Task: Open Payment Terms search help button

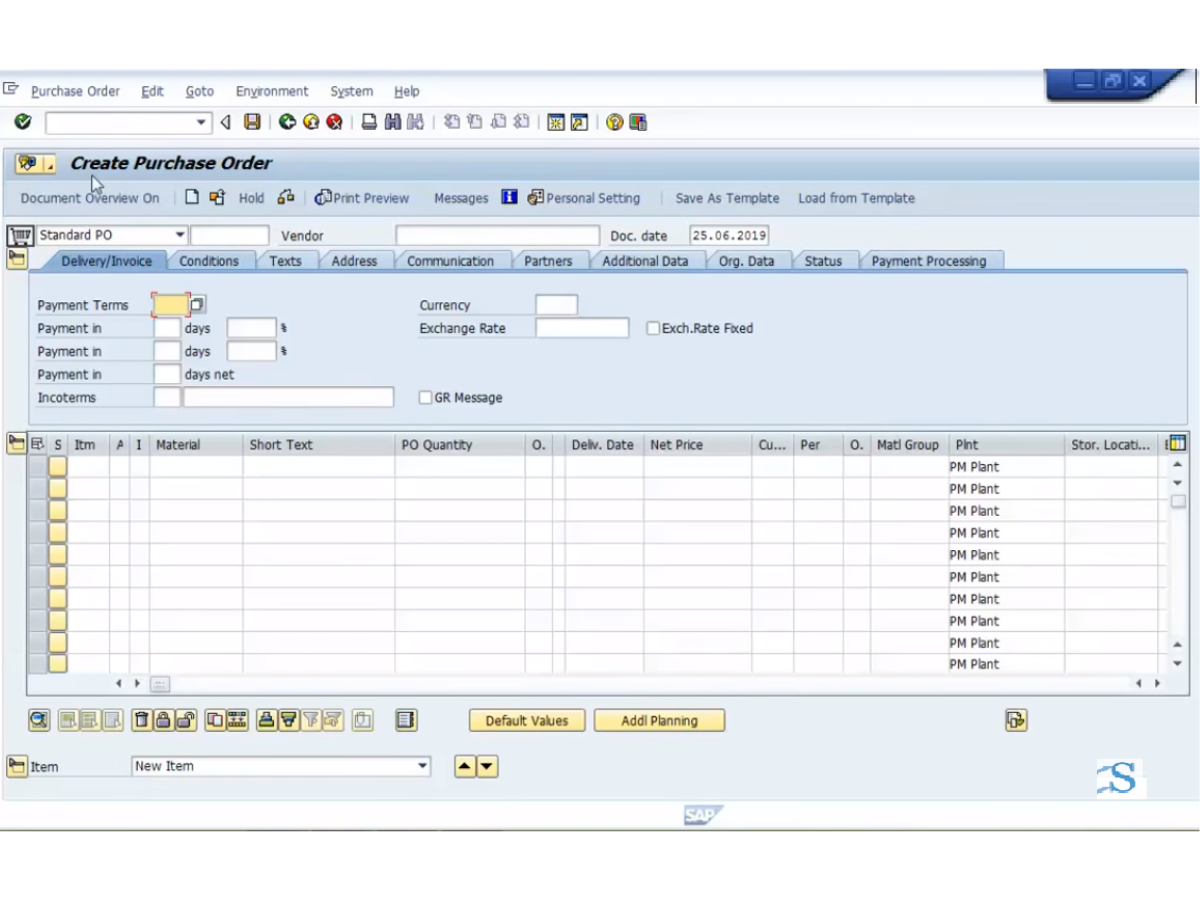Action: point(197,305)
